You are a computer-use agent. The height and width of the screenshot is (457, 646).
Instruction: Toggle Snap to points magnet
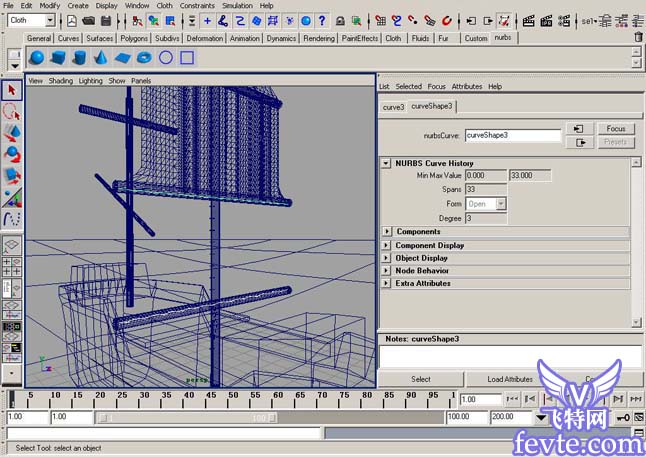click(x=413, y=21)
